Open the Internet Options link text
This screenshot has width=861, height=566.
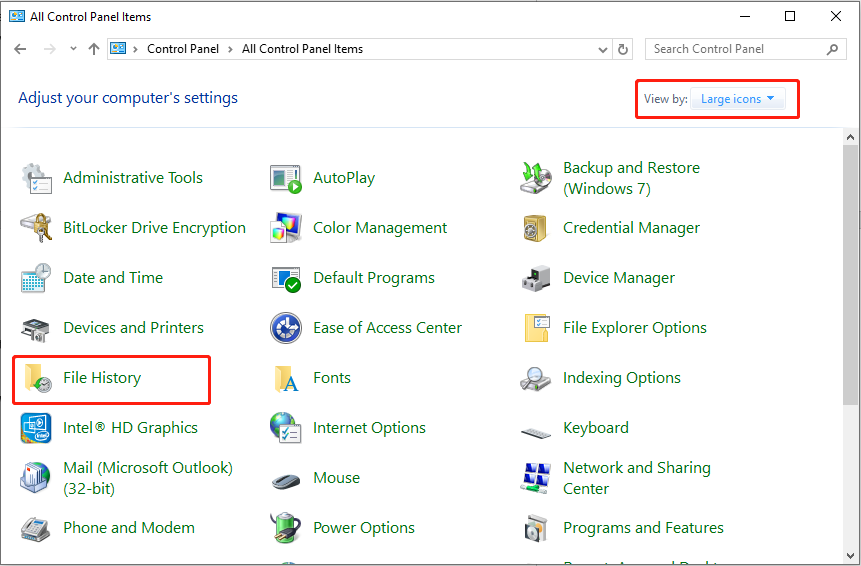coord(369,428)
